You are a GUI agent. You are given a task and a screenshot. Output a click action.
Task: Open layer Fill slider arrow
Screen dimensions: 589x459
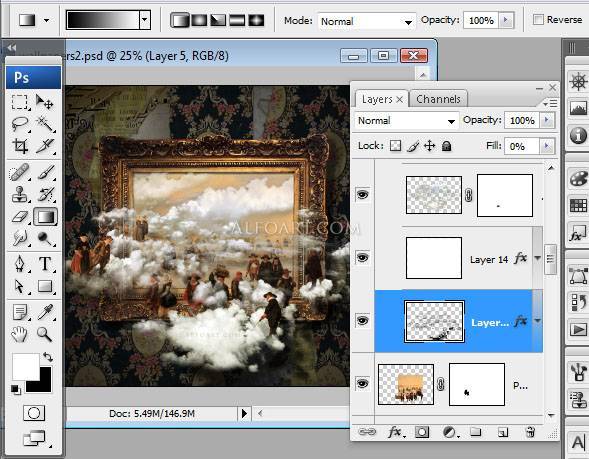(x=547, y=146)
